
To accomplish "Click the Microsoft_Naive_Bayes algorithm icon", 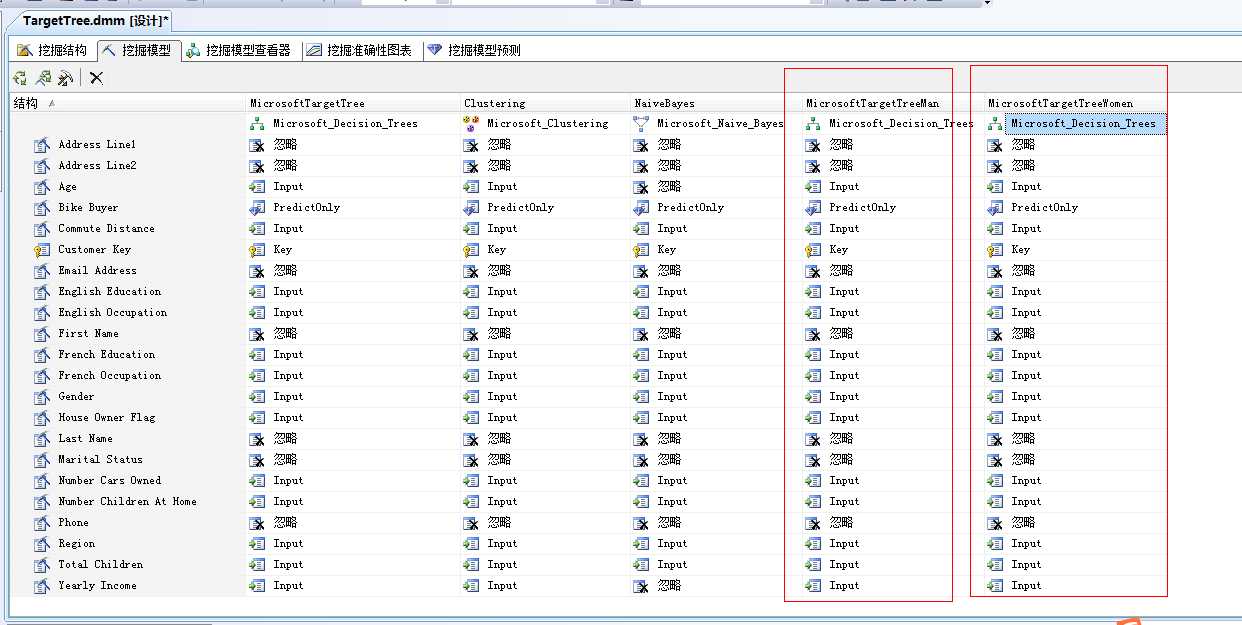I will tap(641, 124).
